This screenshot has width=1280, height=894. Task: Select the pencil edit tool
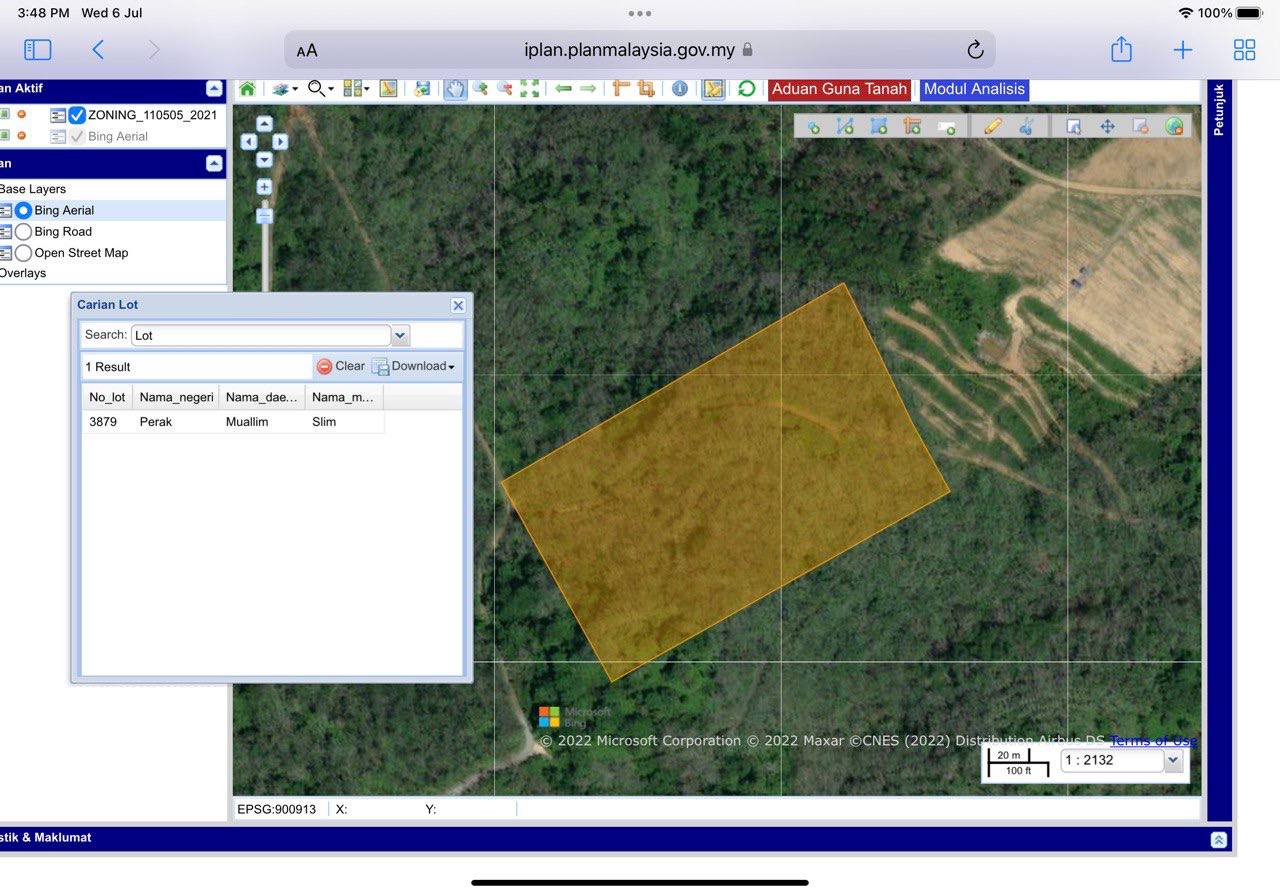tap(992, 126)
